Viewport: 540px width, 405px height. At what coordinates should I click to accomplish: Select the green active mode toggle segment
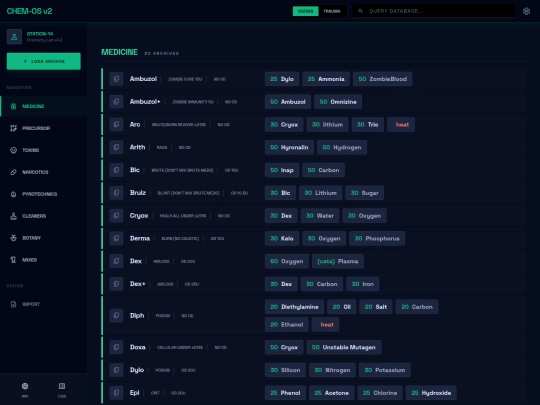[305, 11]
